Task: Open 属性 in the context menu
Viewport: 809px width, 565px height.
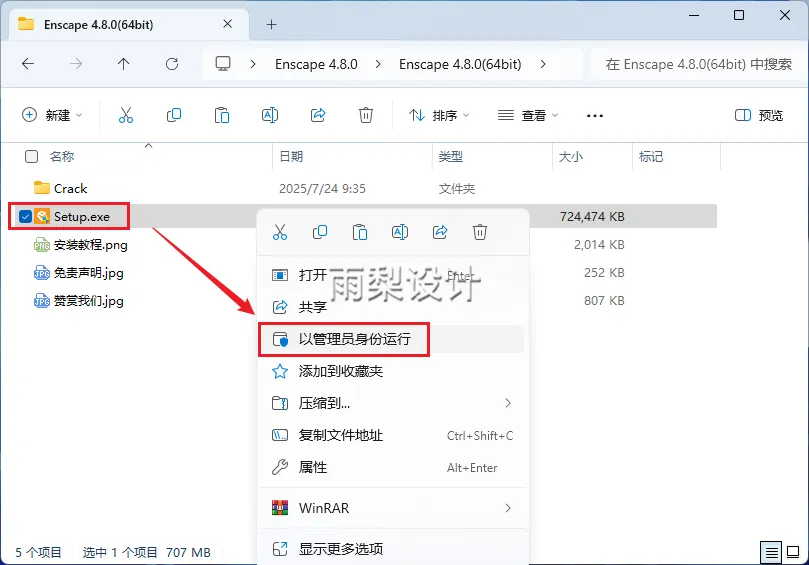Action: (393, 467)
